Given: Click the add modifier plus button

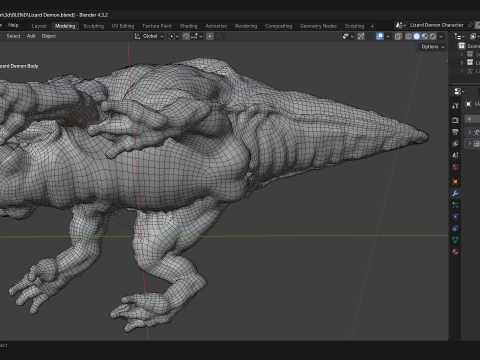Looking at the screenshot, I should pos(469,119).
